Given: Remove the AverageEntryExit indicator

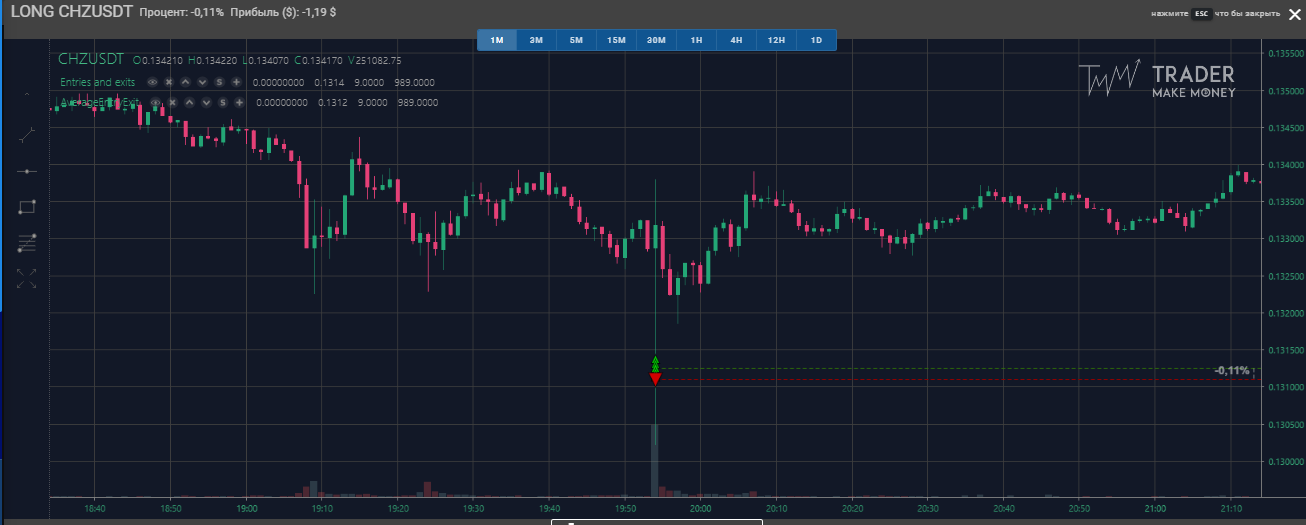Looking at the screenshot, I should click(172, 102).
